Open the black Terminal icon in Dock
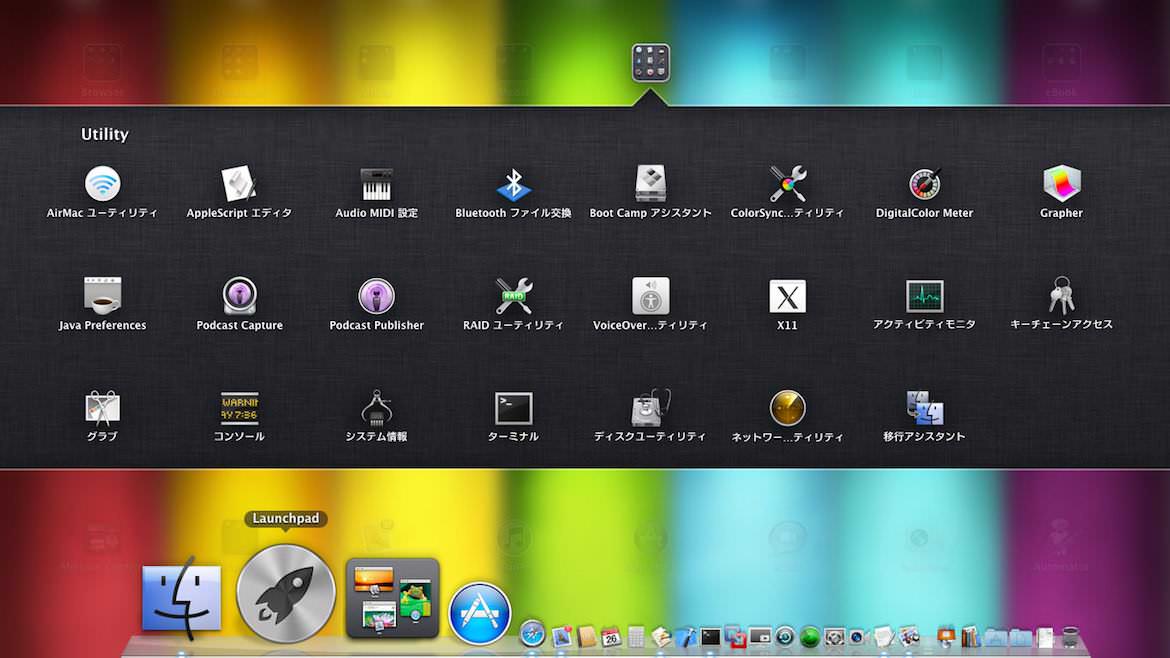Viewport: 1170px width, 658px height. [711, 636]
